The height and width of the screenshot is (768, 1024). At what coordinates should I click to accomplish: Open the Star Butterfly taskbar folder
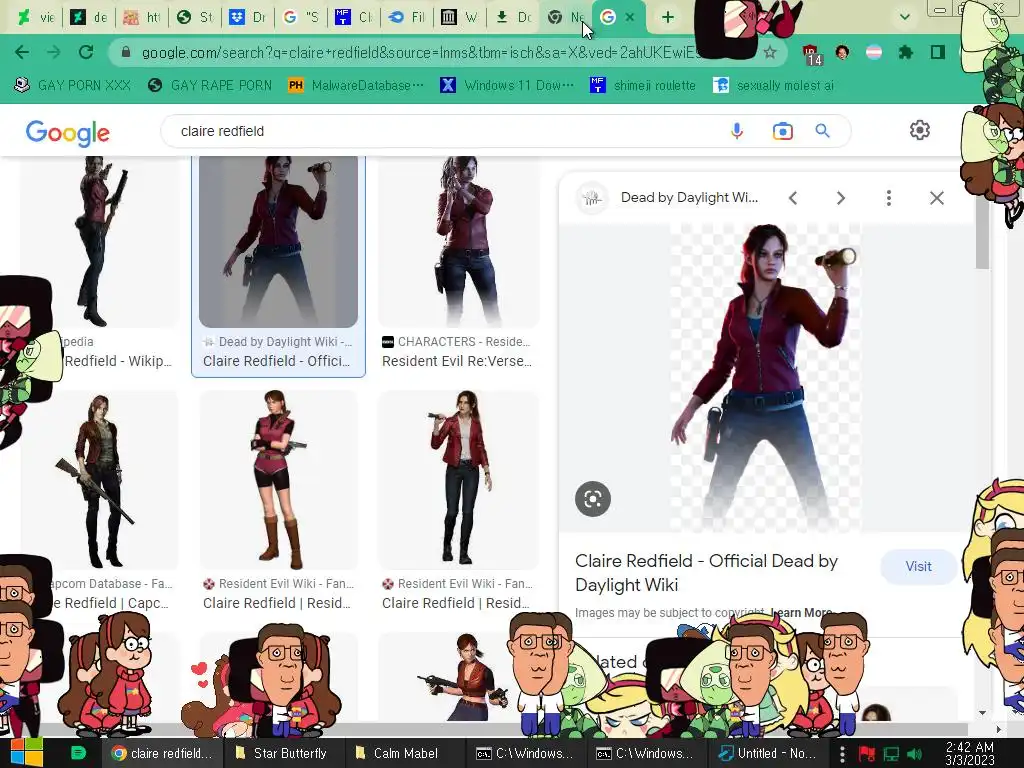[281, 753]
